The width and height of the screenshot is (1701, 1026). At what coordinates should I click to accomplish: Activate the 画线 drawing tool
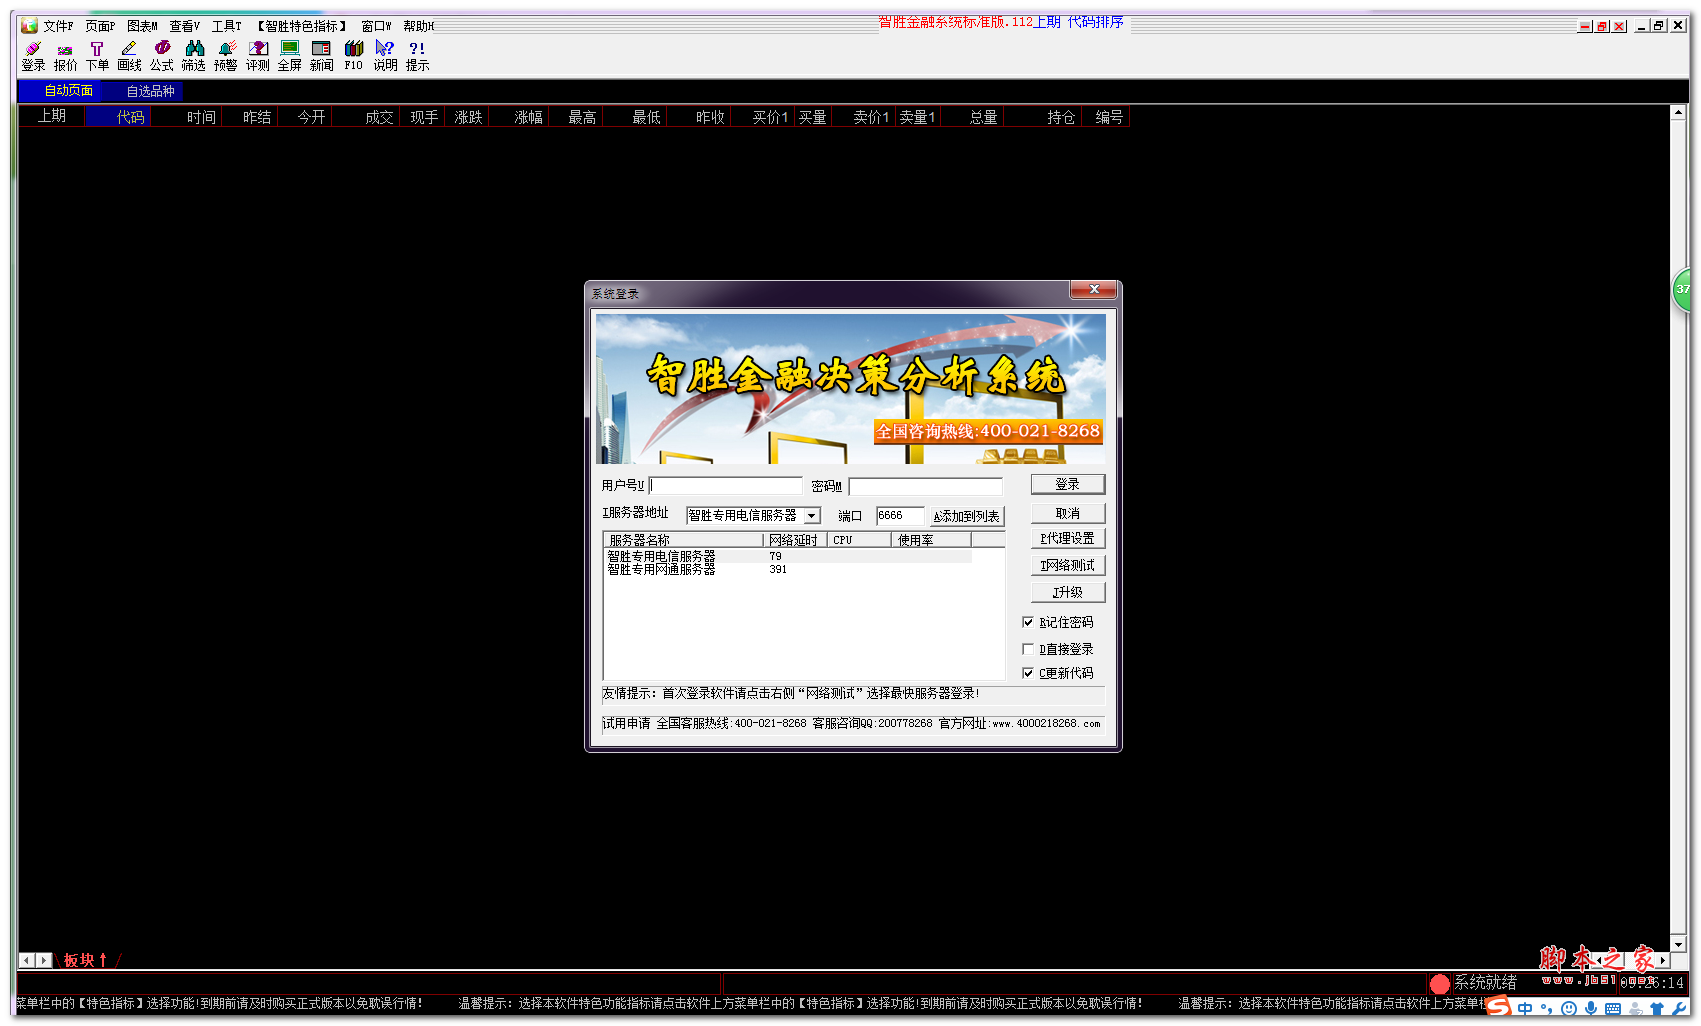tap(129, 55)
